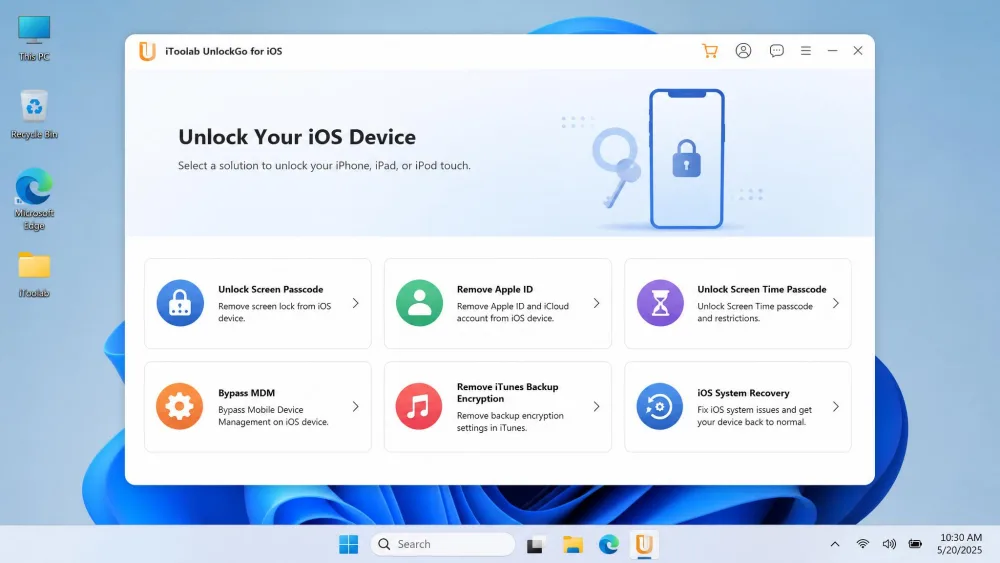This screenshot has width=1000, height=563.
Task: Click 'Unlock Screen Time passcode and restrictions.' text
Action: click(755, 312)
